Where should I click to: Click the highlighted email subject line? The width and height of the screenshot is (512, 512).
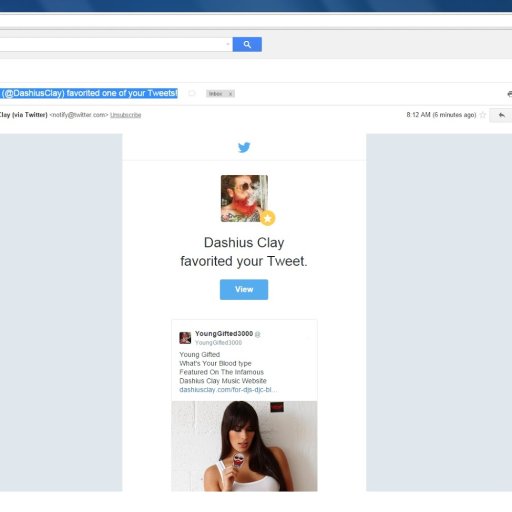[x=89, y=93]
